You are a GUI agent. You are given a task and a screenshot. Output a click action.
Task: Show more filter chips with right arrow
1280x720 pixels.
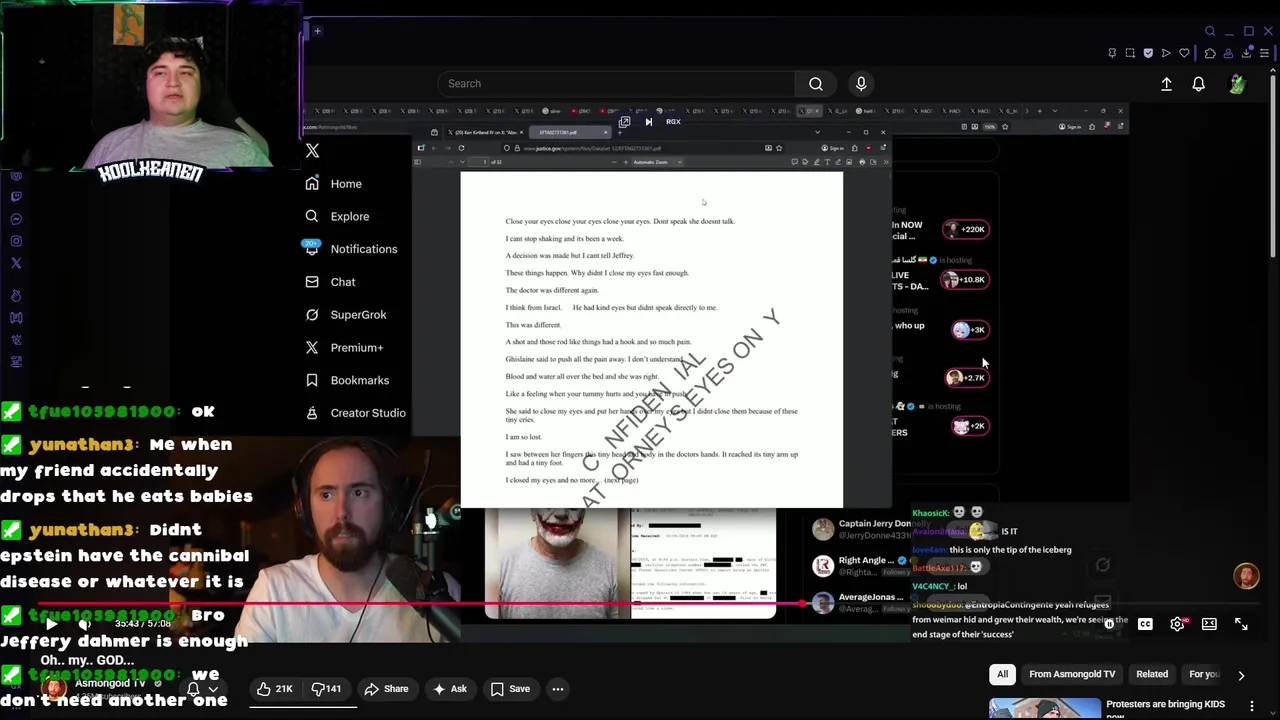[x=1241, y=675]
